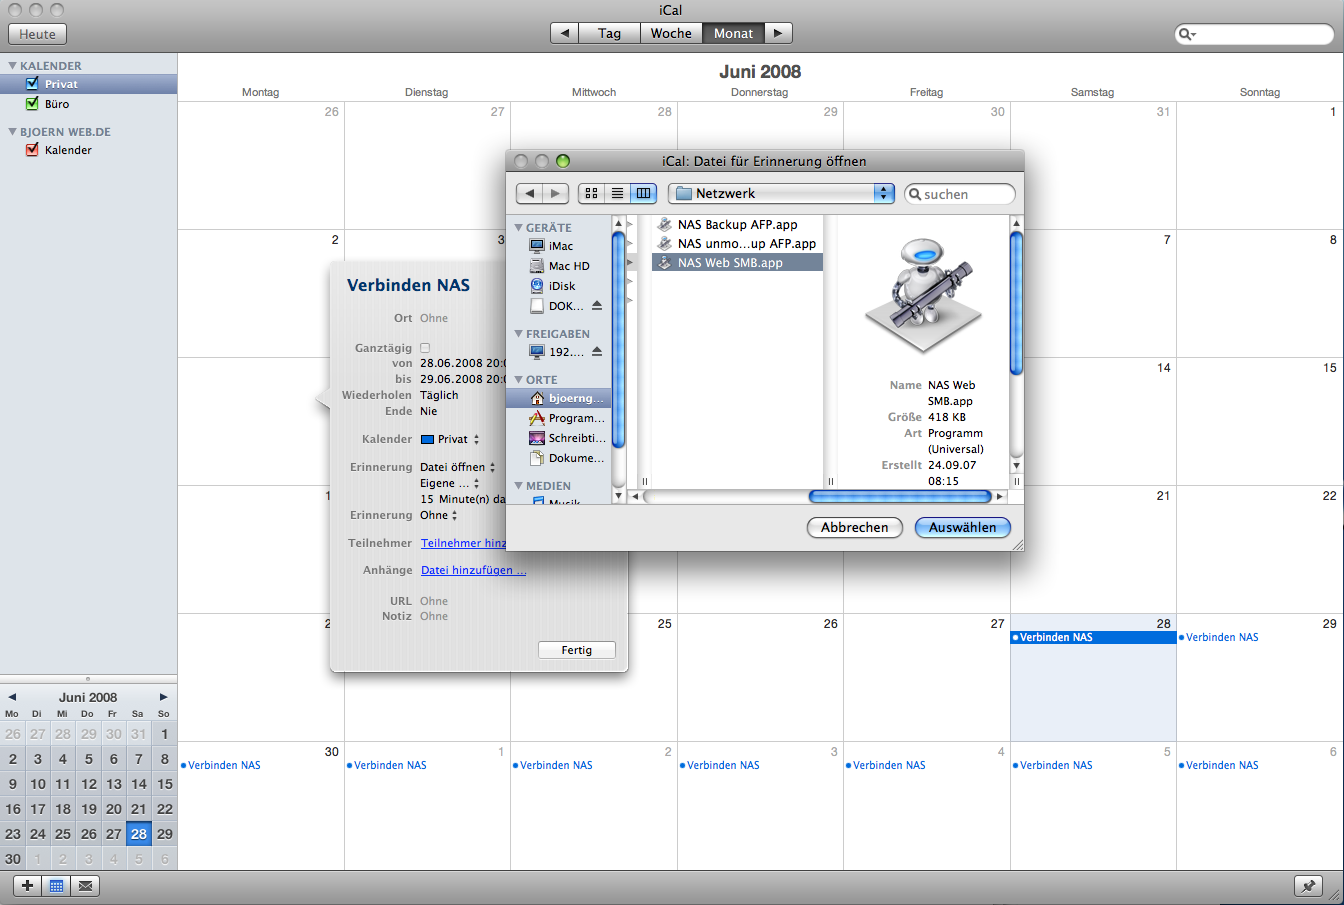Uncheck the Privat calendar checkbox

(x=32, y=84)
